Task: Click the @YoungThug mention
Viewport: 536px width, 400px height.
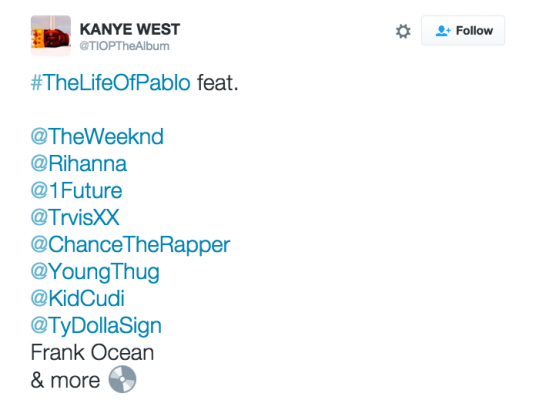Action: [x=95, y=272]
